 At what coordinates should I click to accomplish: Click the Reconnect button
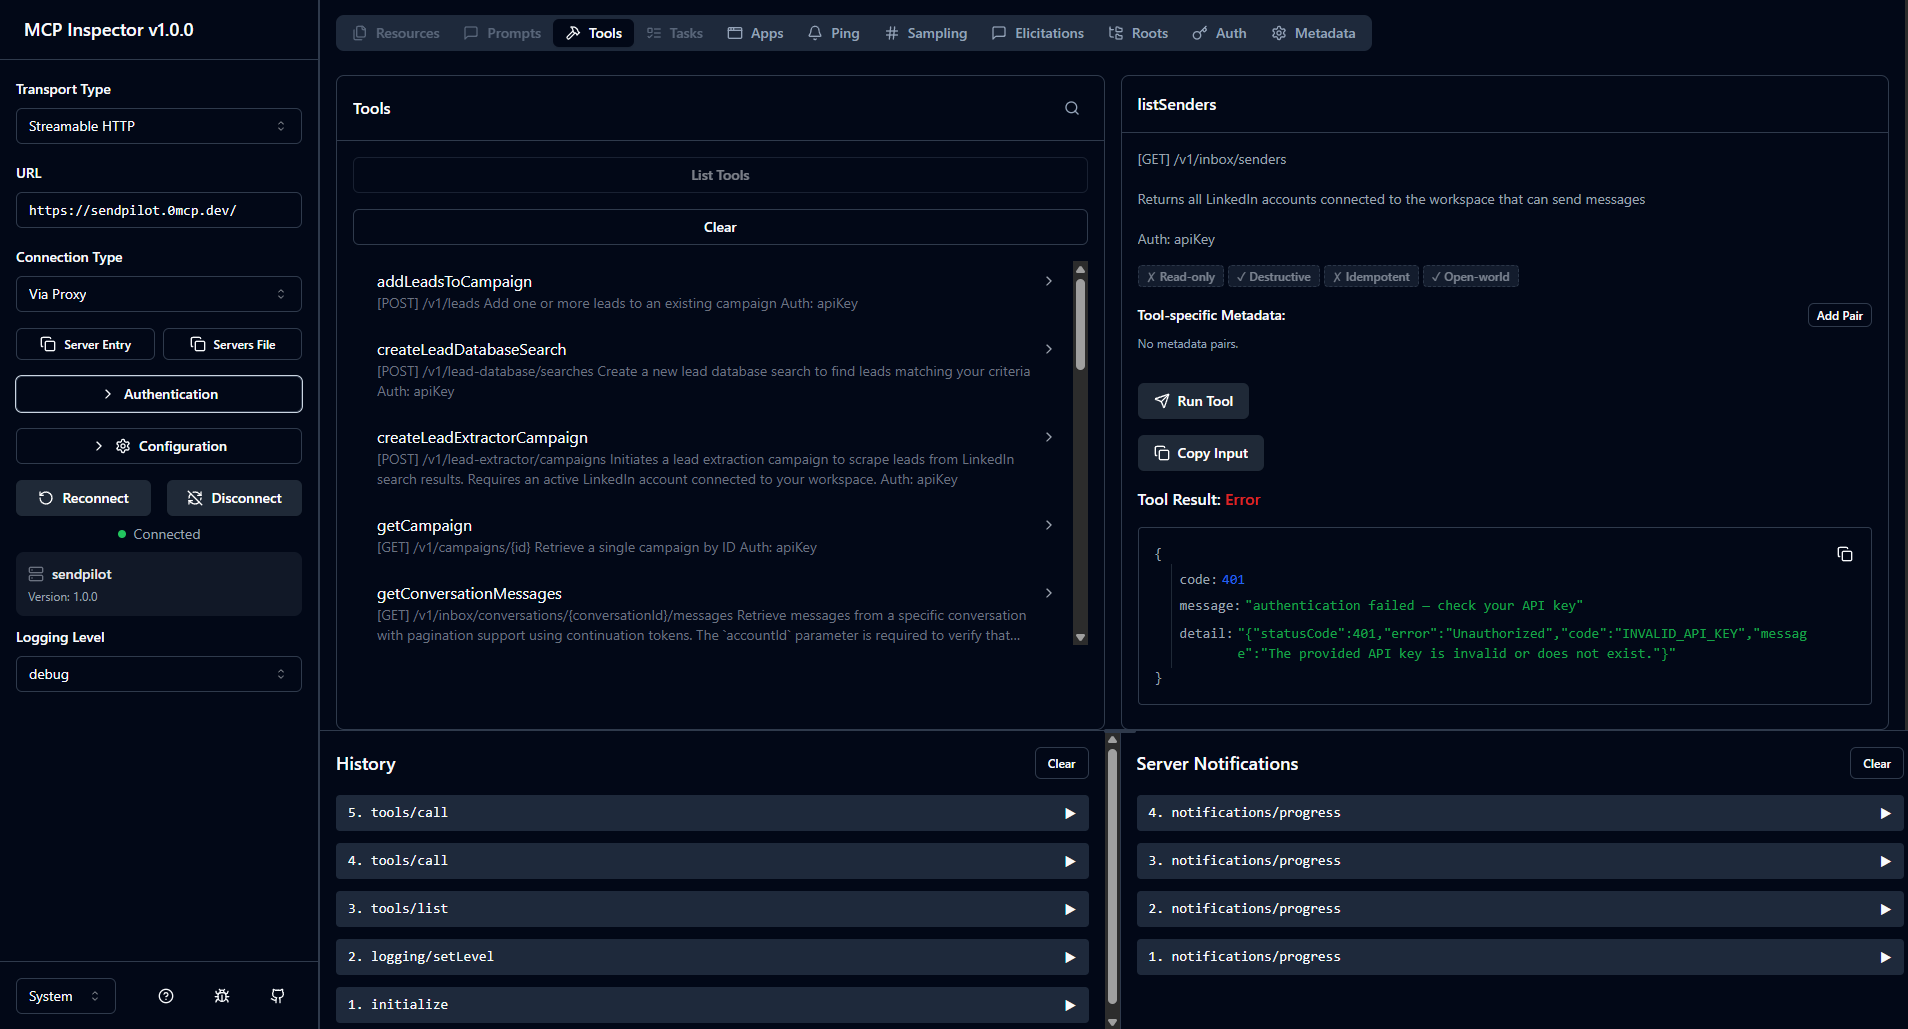pyautogui.click(x=83, y=498)
